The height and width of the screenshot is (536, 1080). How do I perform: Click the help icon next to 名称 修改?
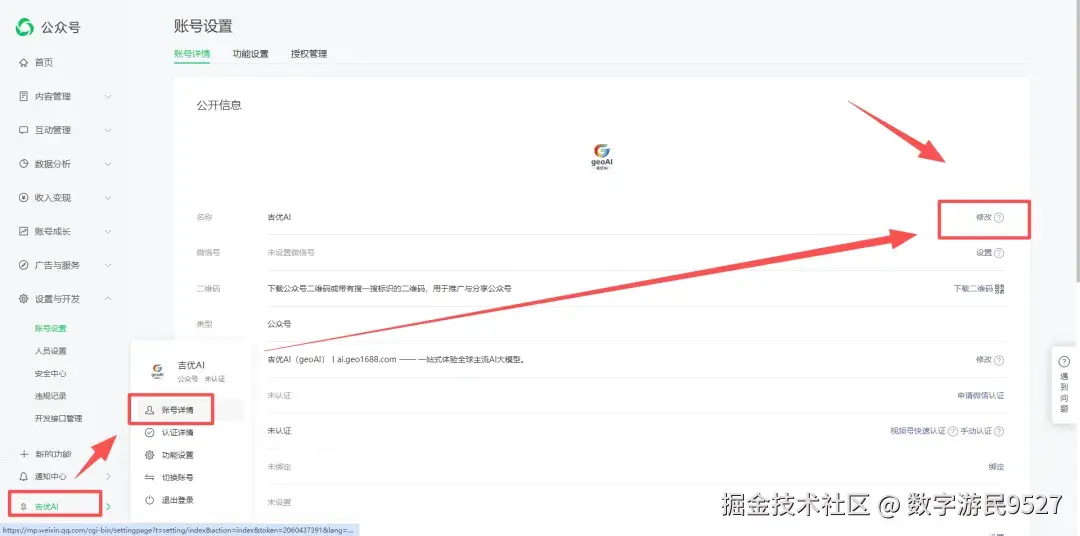coord(999,217)
